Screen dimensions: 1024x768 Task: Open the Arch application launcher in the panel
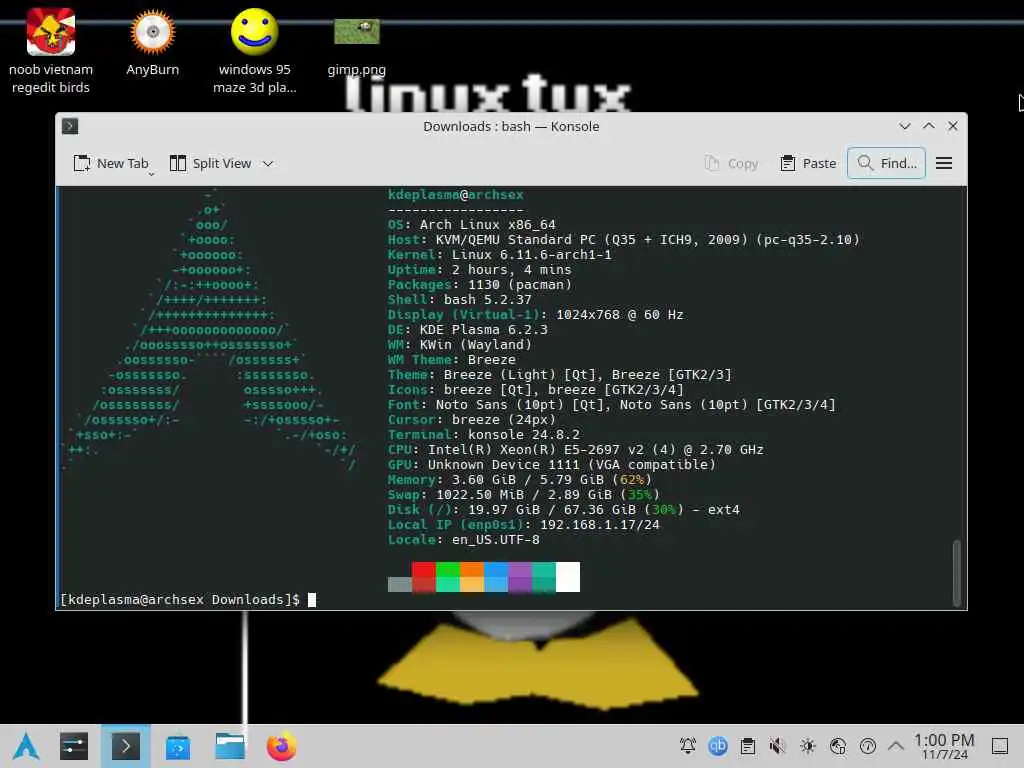pyautogui.click(x=26, y=746)
